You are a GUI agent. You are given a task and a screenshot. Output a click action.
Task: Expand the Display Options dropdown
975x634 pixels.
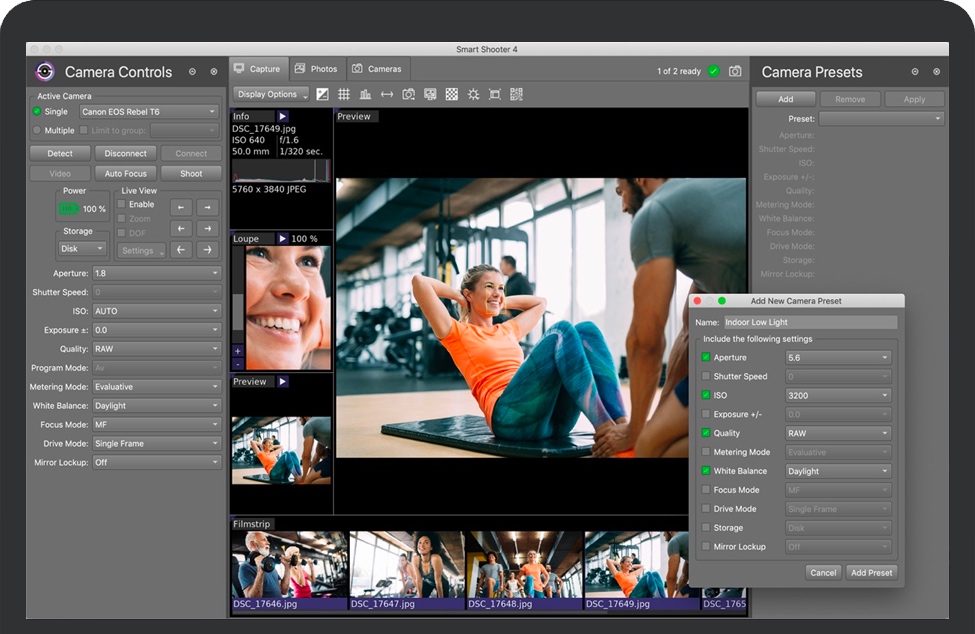[x=271, y=94]
